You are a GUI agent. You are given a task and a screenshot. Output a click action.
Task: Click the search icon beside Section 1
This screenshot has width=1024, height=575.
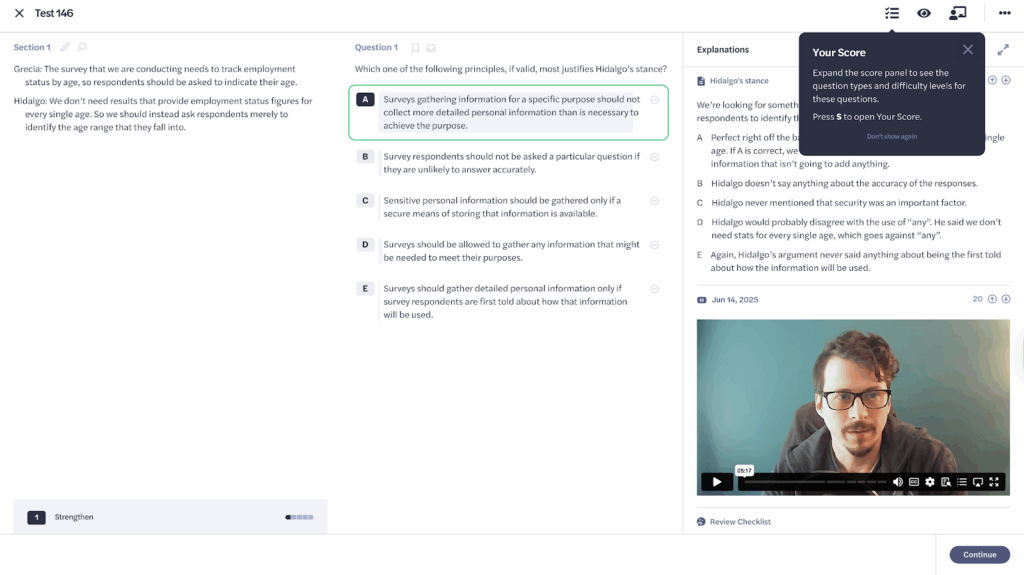(82, 47)
